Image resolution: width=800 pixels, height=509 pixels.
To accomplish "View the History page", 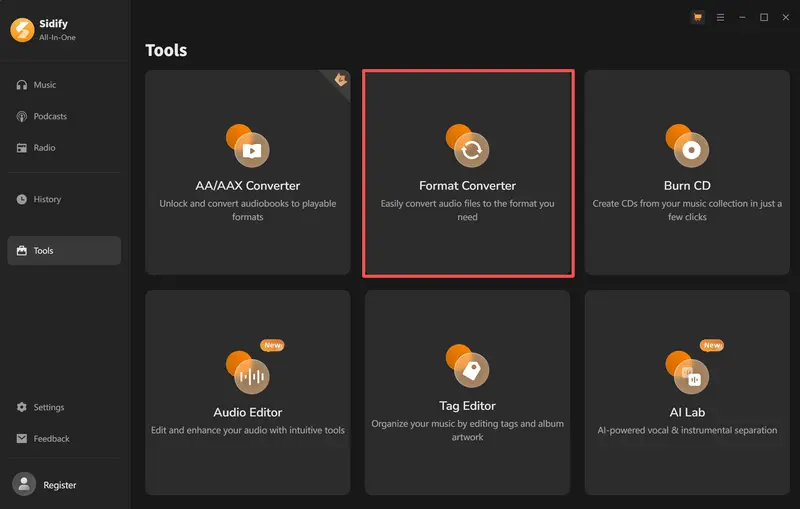I will pyautogui.click(x=64, y=199).
